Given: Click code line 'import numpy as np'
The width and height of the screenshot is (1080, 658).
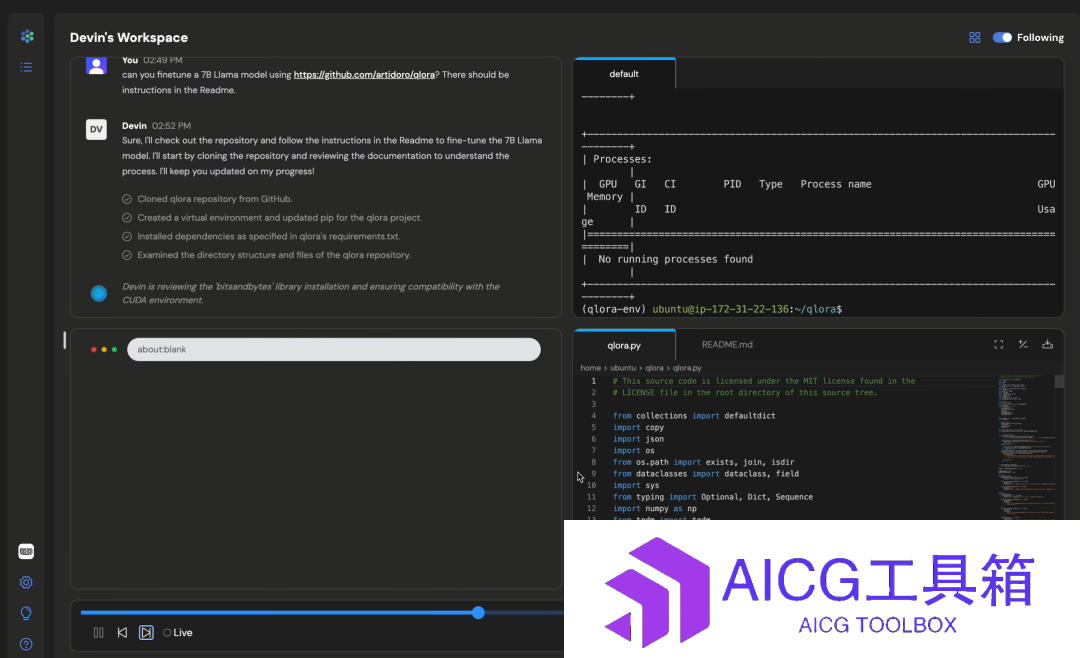Looking at the screenshot, I should [x=654, y=508].
